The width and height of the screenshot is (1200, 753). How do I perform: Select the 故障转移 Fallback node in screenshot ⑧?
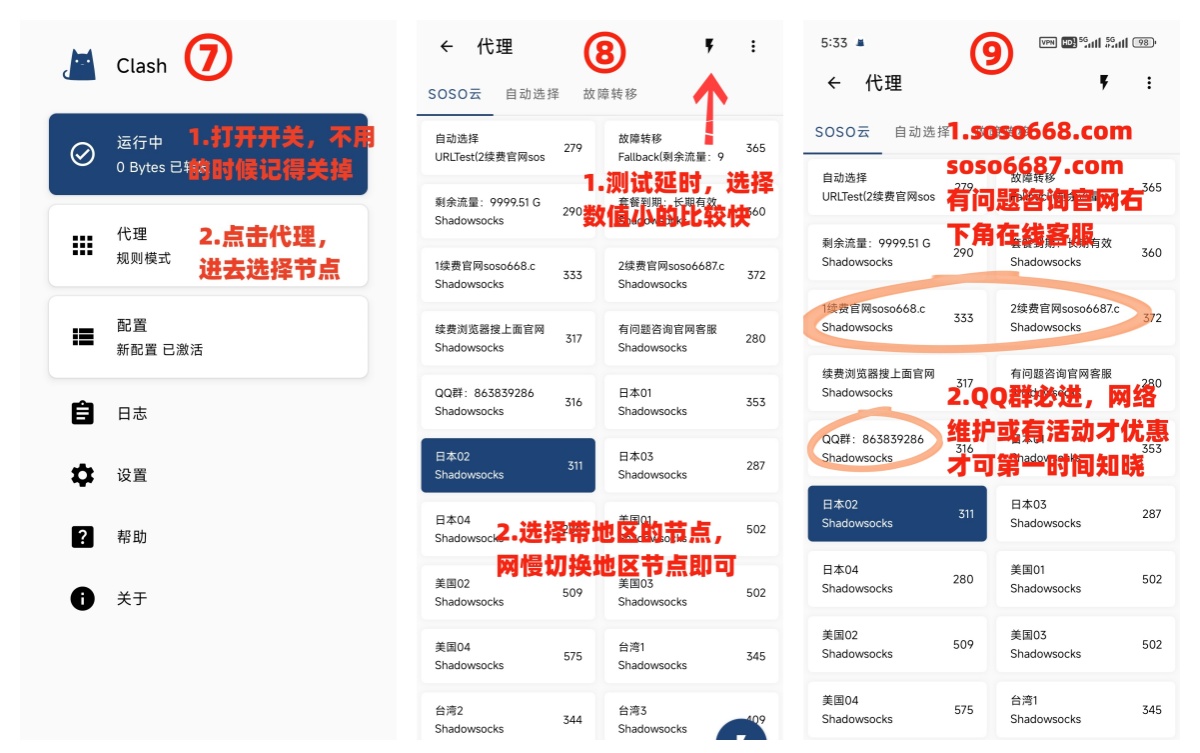coord(691,148)
